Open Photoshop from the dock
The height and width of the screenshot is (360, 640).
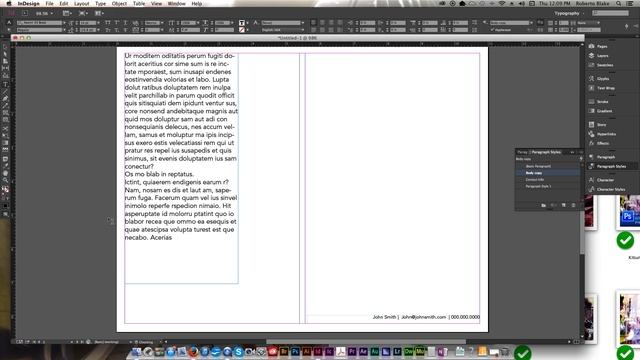point(295,351)
